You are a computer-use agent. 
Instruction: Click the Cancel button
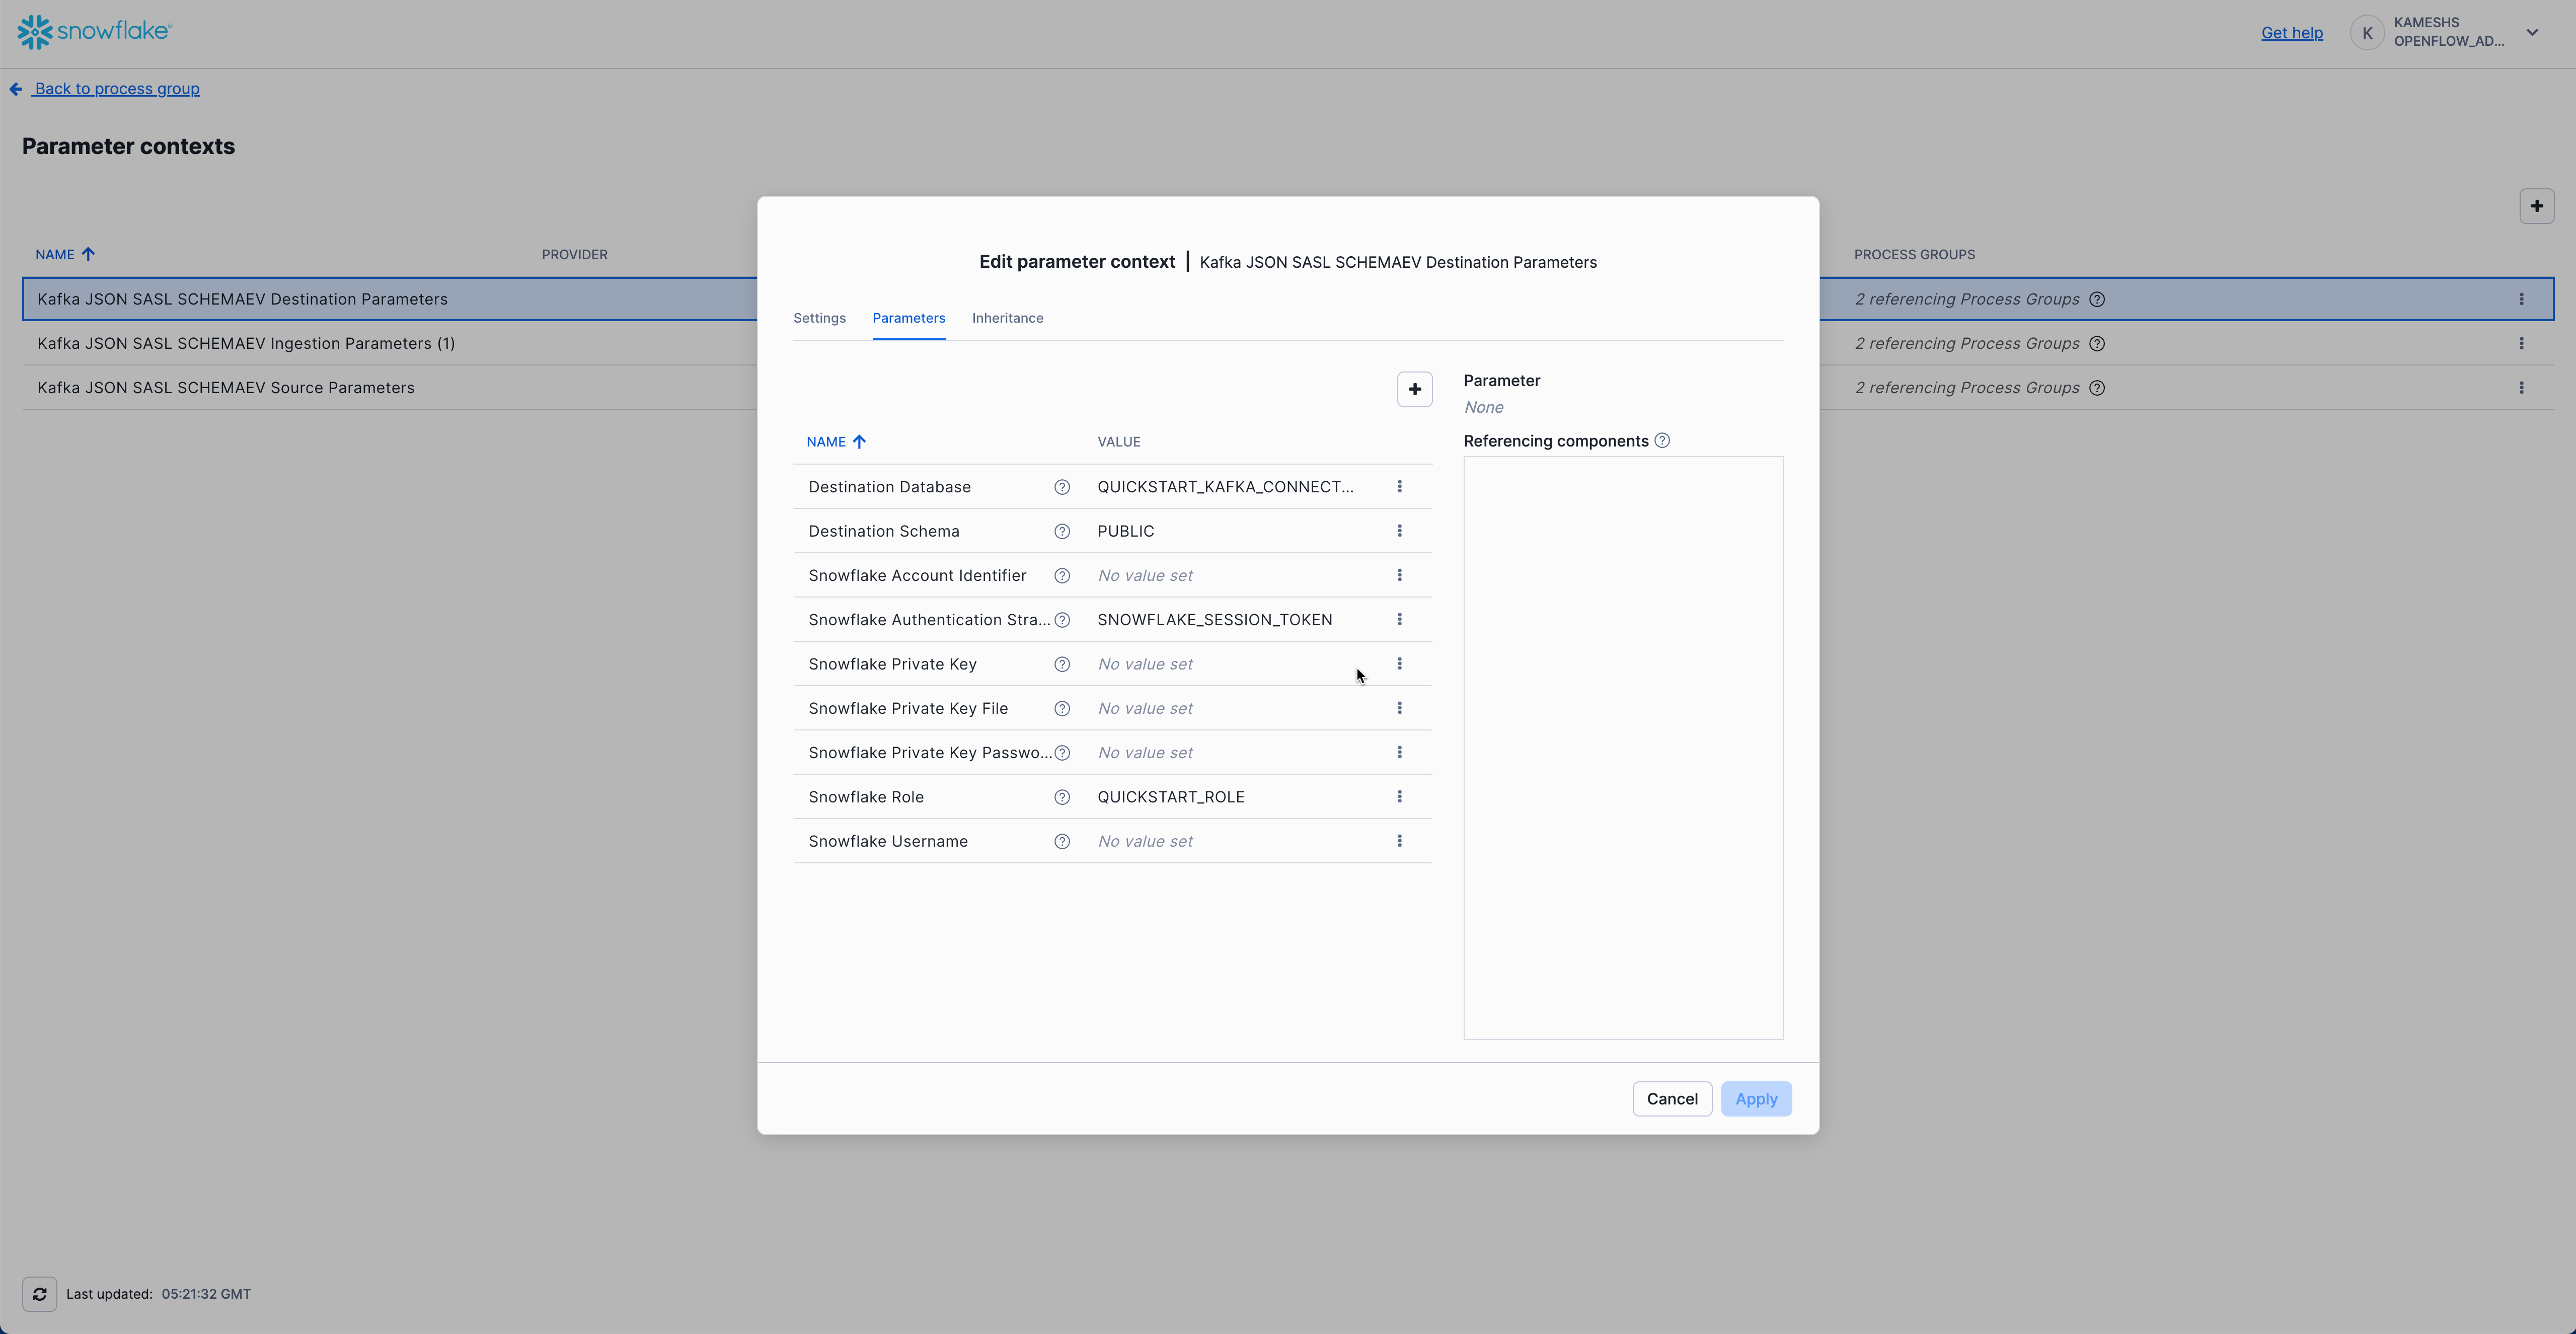coord(1671,1098)
